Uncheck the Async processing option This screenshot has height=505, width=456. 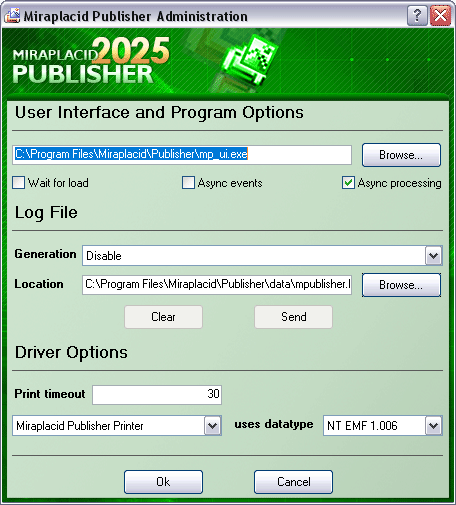click(348, 183)
